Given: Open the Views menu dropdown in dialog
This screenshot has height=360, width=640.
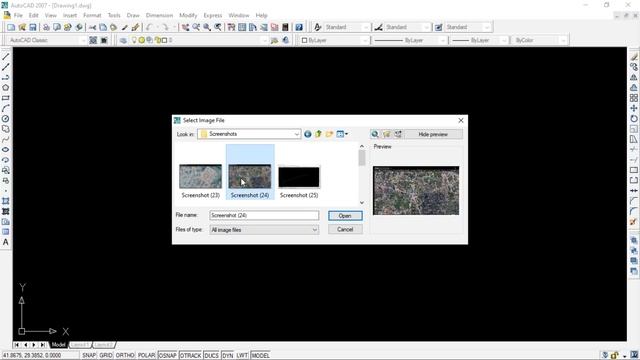Looking at the screenshot, I should click(x=342, y=134).
